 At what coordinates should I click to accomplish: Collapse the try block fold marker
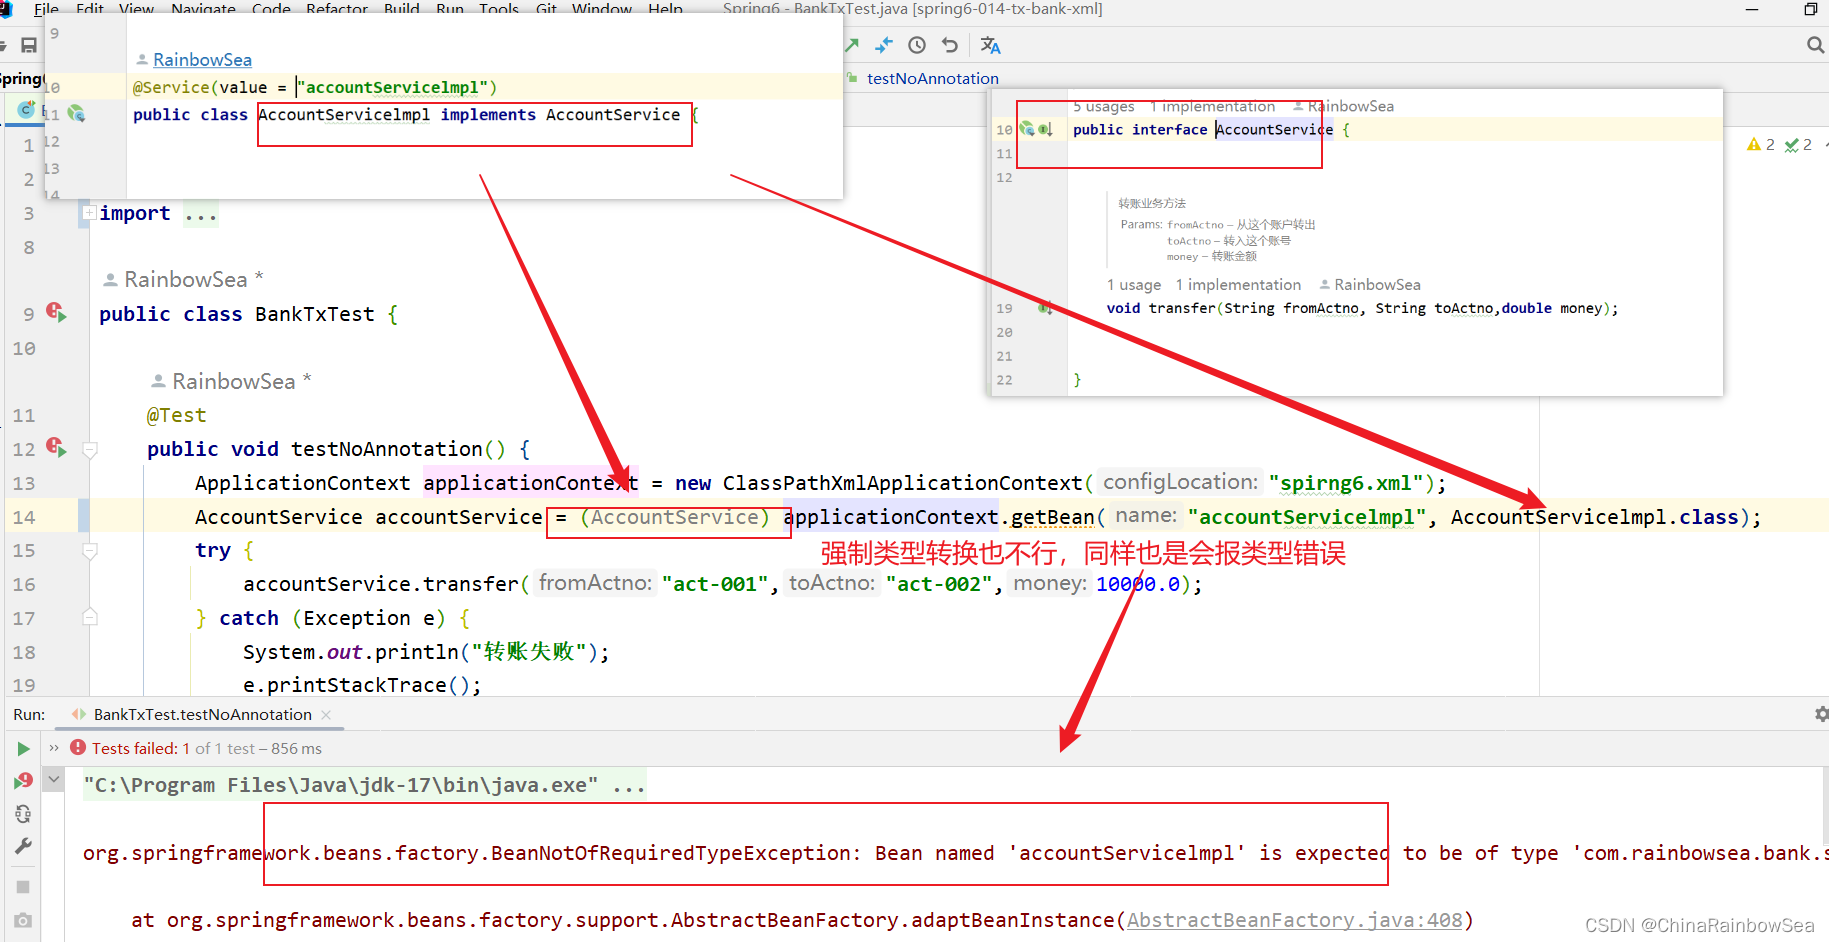point(89,551)
